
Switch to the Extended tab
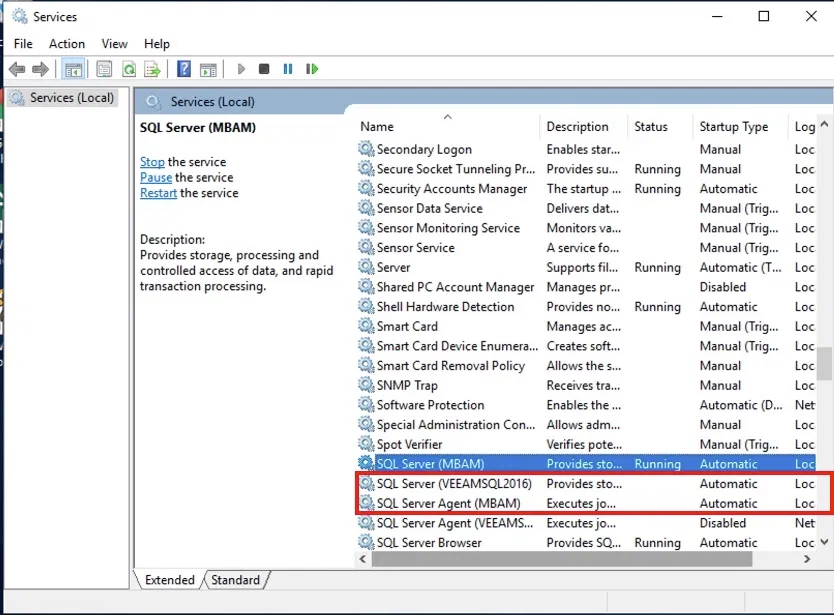coord(169,579)
